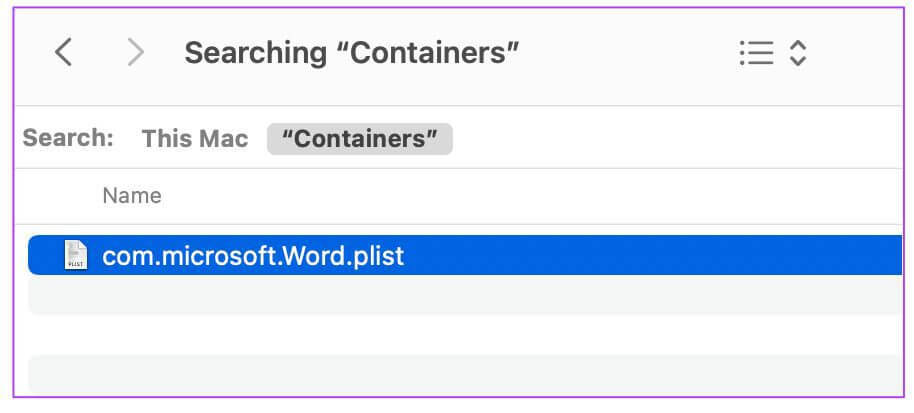Sort by the Name column header
Screen dimensions: 914x413
tap(132, 196)
